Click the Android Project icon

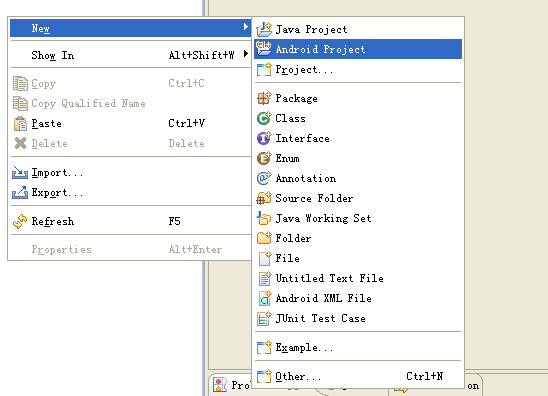[x=264, y=49]
